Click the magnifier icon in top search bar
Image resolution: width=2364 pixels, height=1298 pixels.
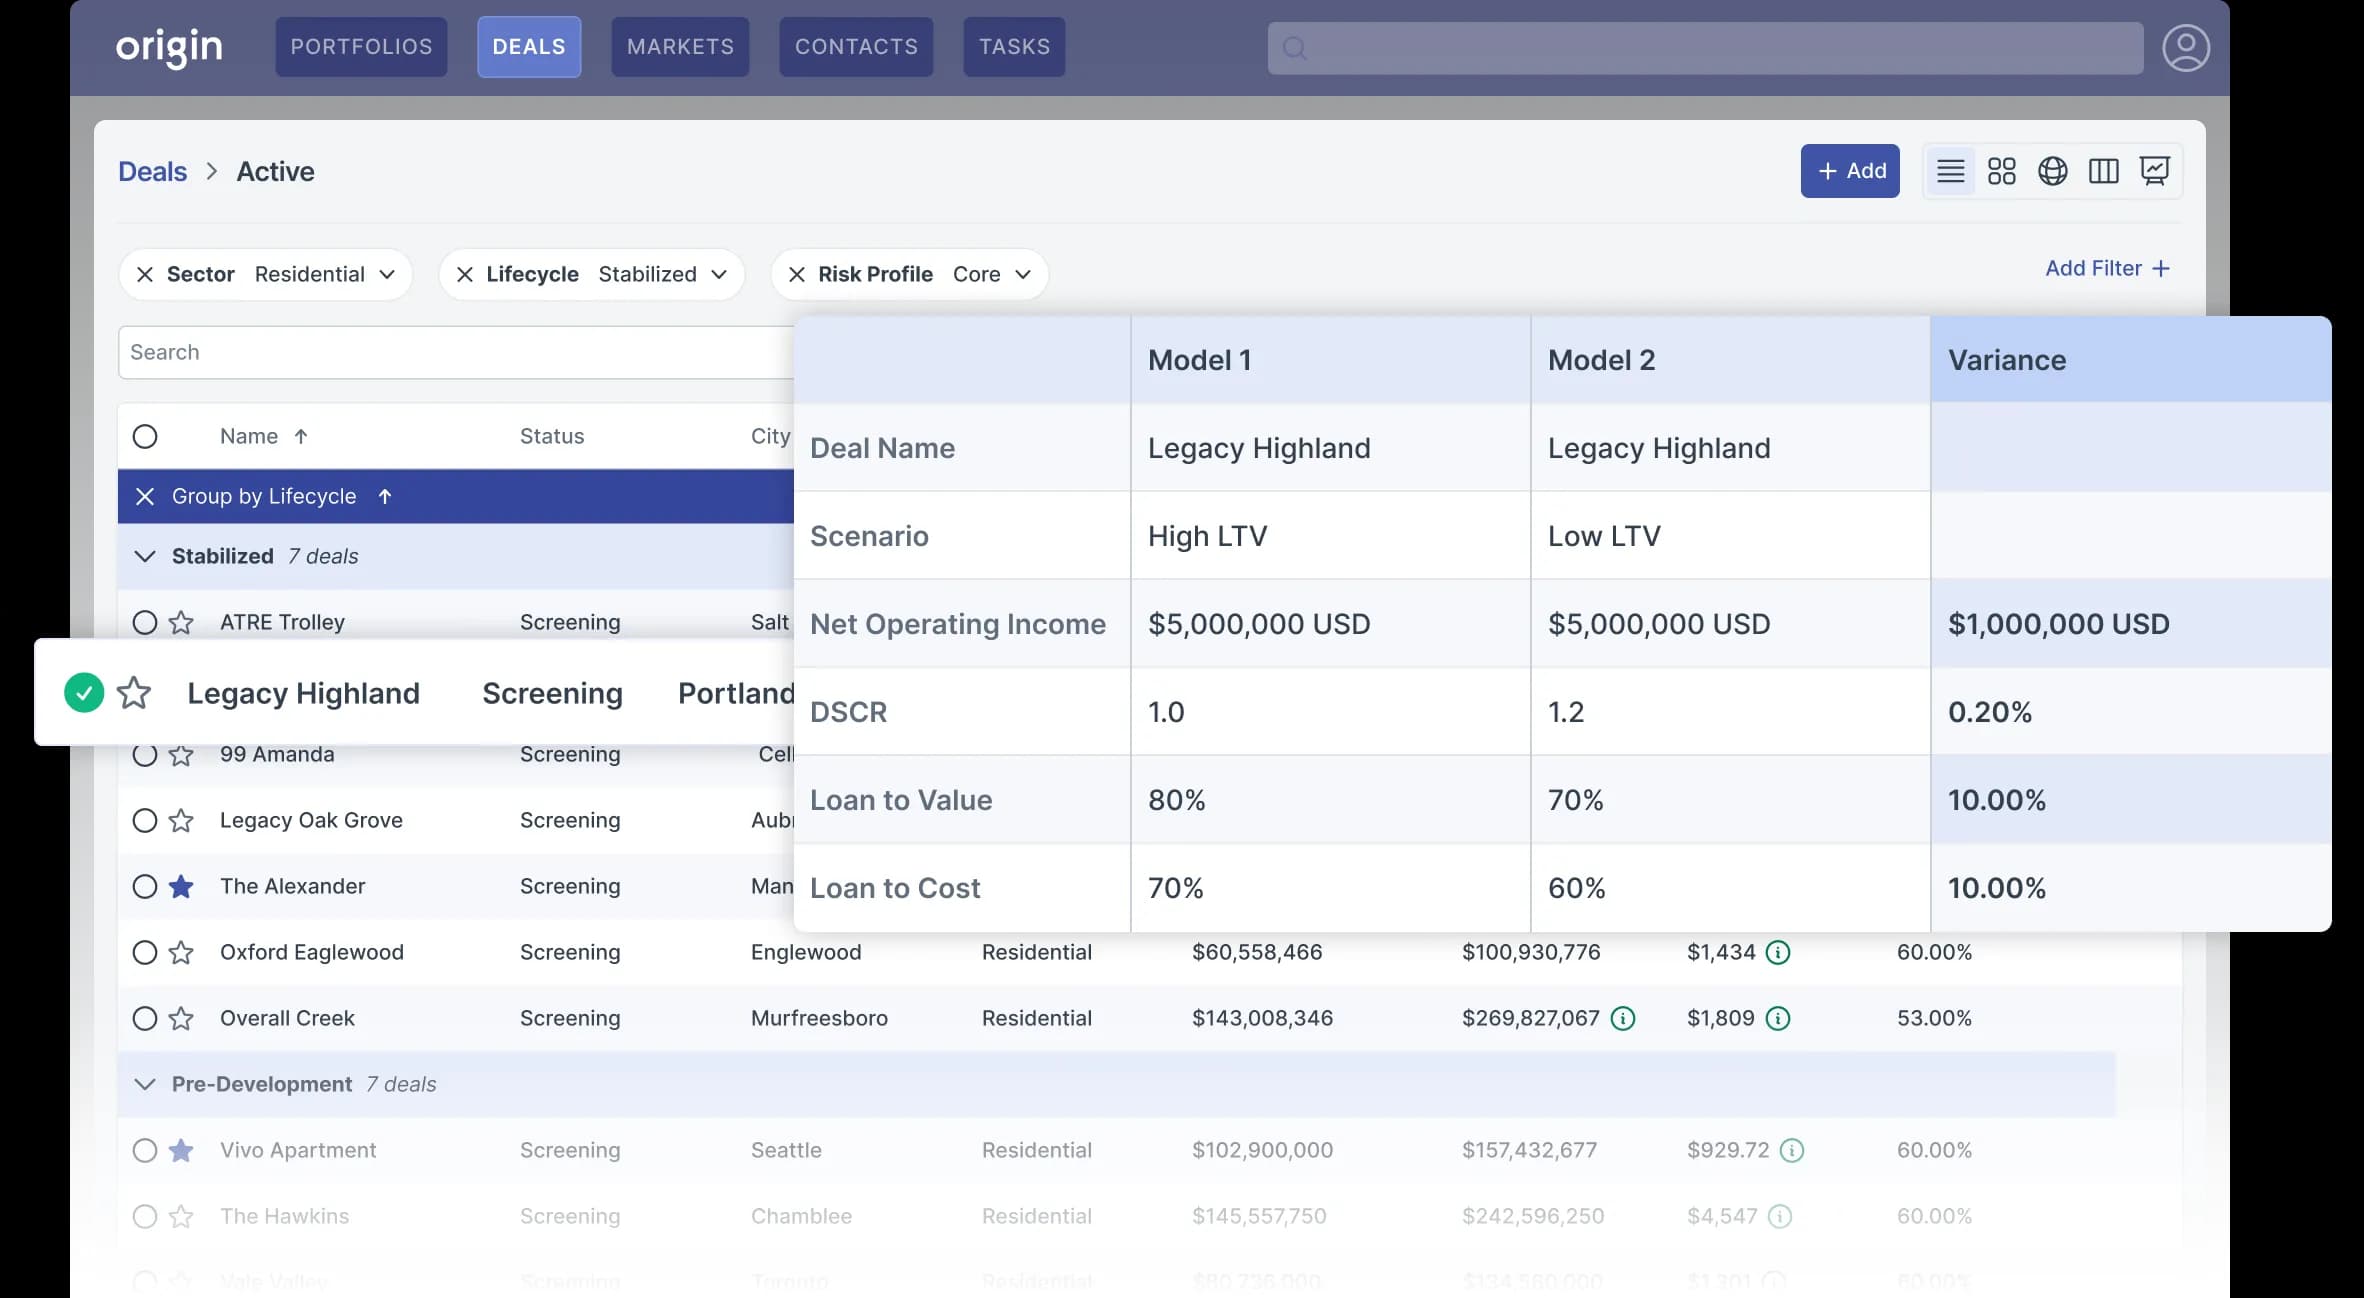tap(1295, 48)
